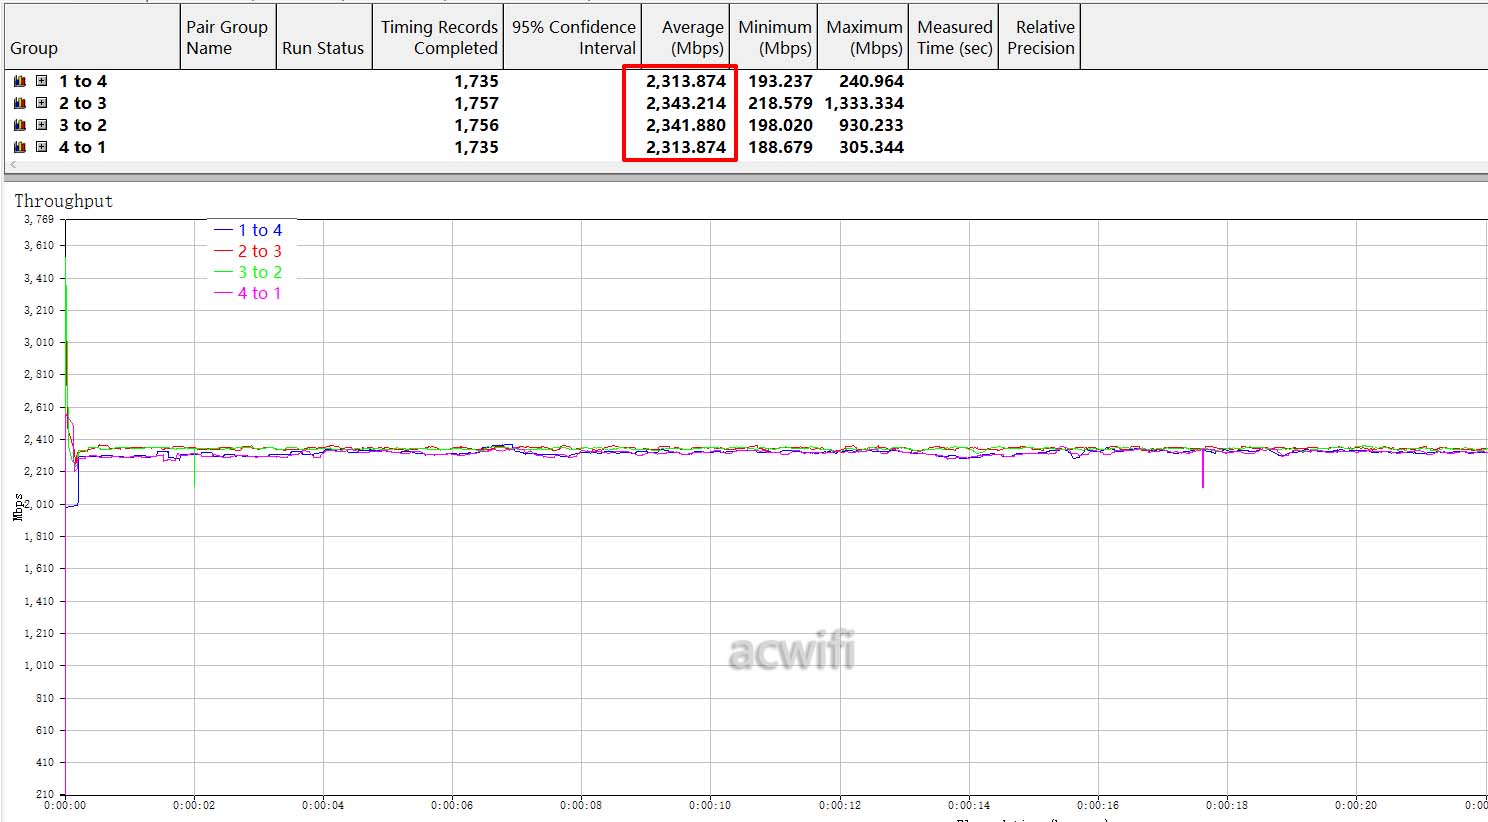
Task: Click the Relative Precision column header
Action: pos(1040,38)
